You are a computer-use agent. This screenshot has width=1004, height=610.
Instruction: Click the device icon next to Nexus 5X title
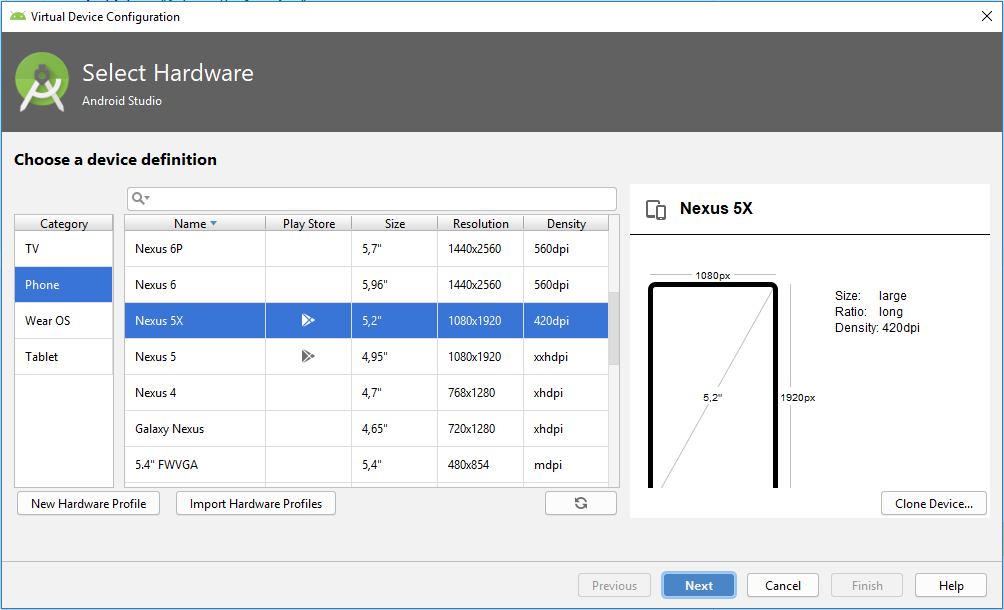click(x=656, y=209)
